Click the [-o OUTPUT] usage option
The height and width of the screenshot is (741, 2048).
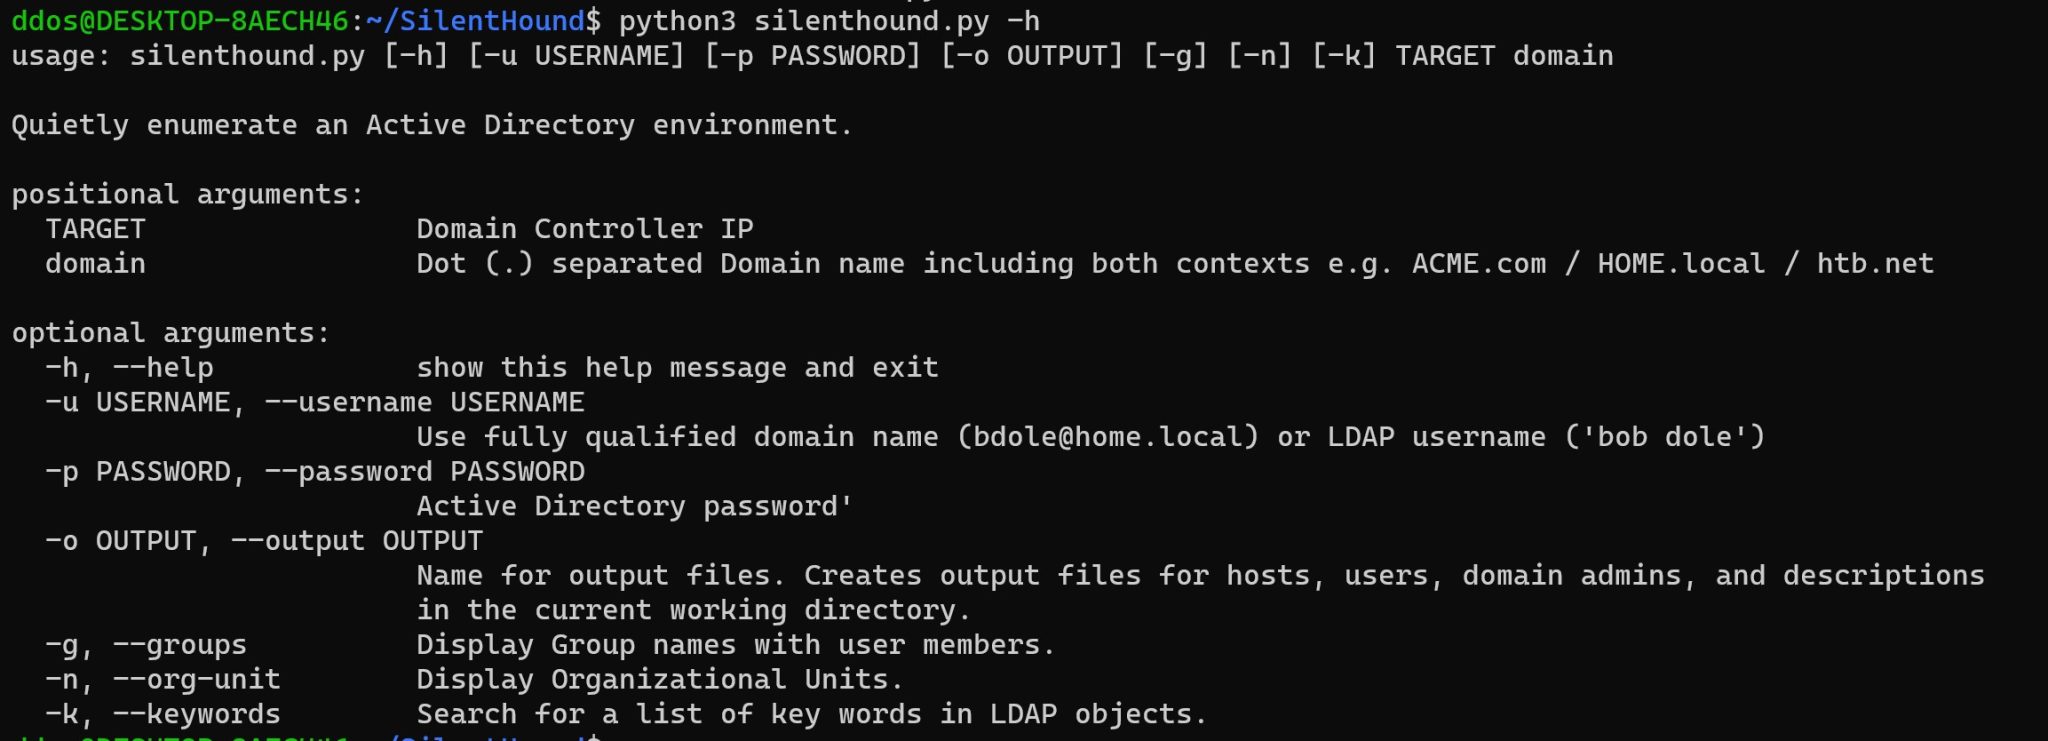1031,56
